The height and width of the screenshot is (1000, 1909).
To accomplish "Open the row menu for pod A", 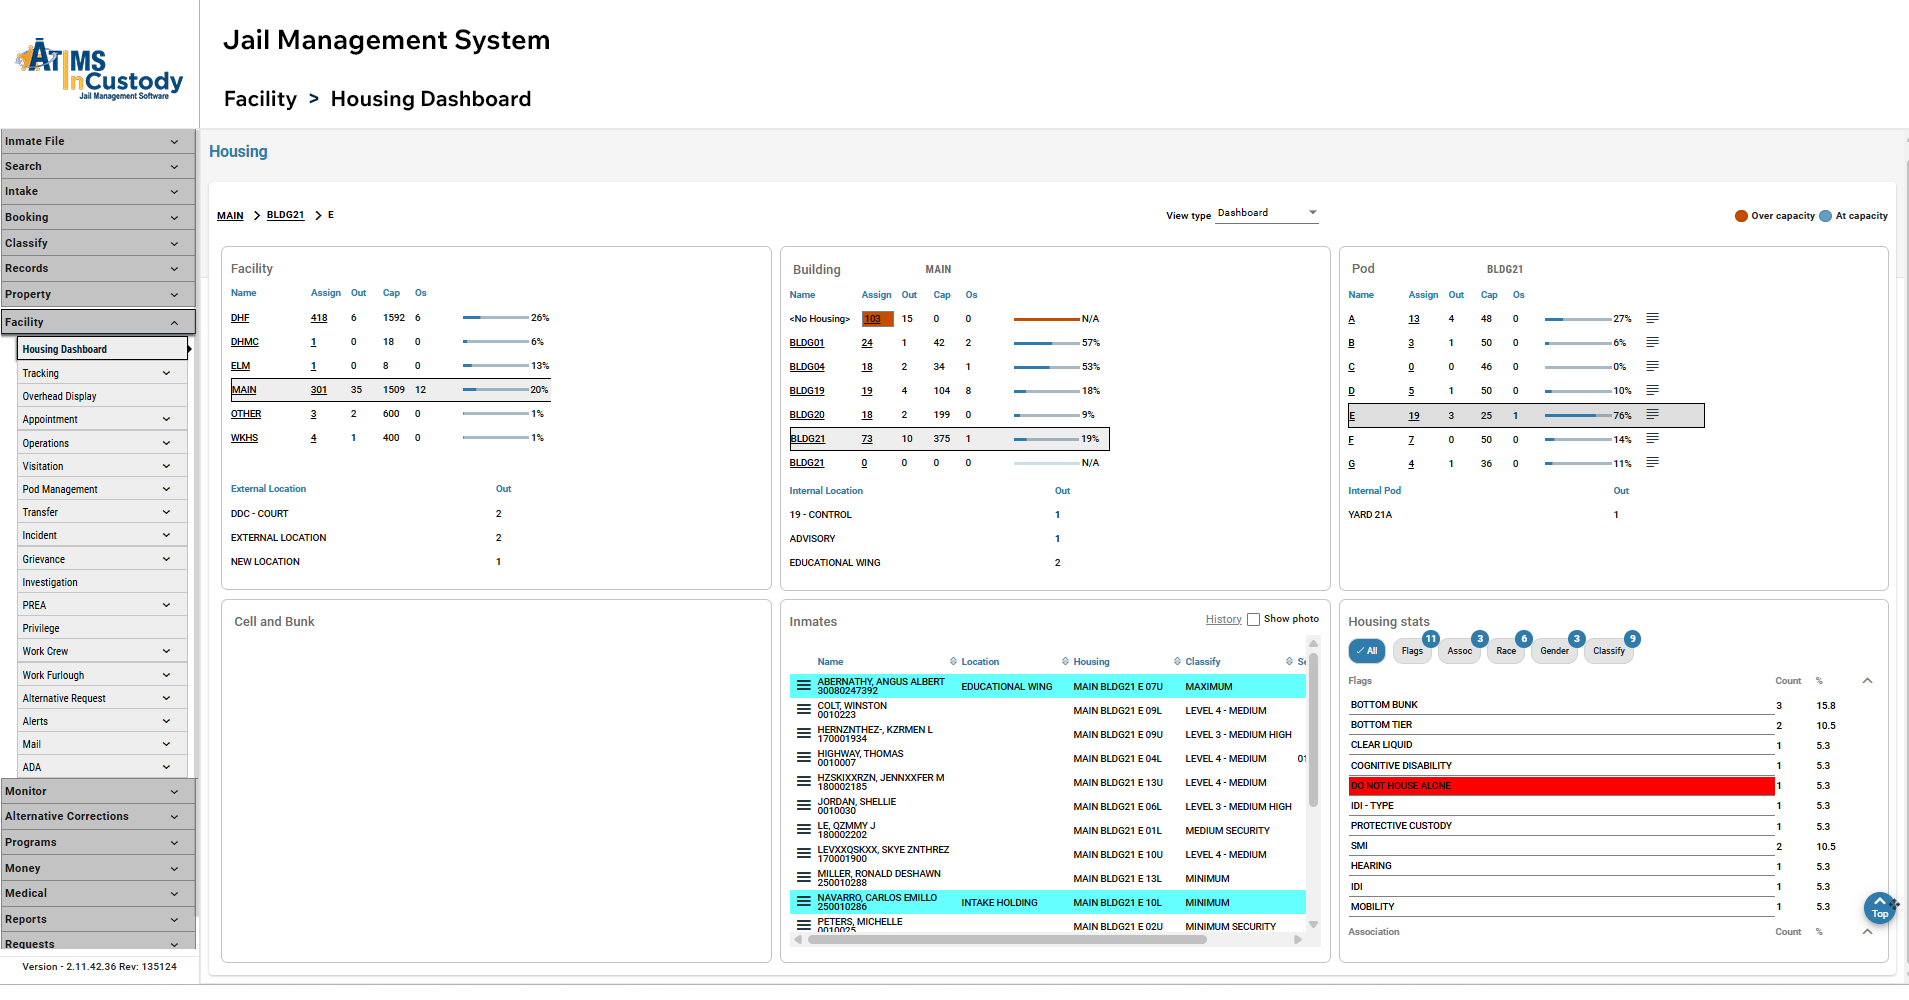I will click(x=1651, y=318).
